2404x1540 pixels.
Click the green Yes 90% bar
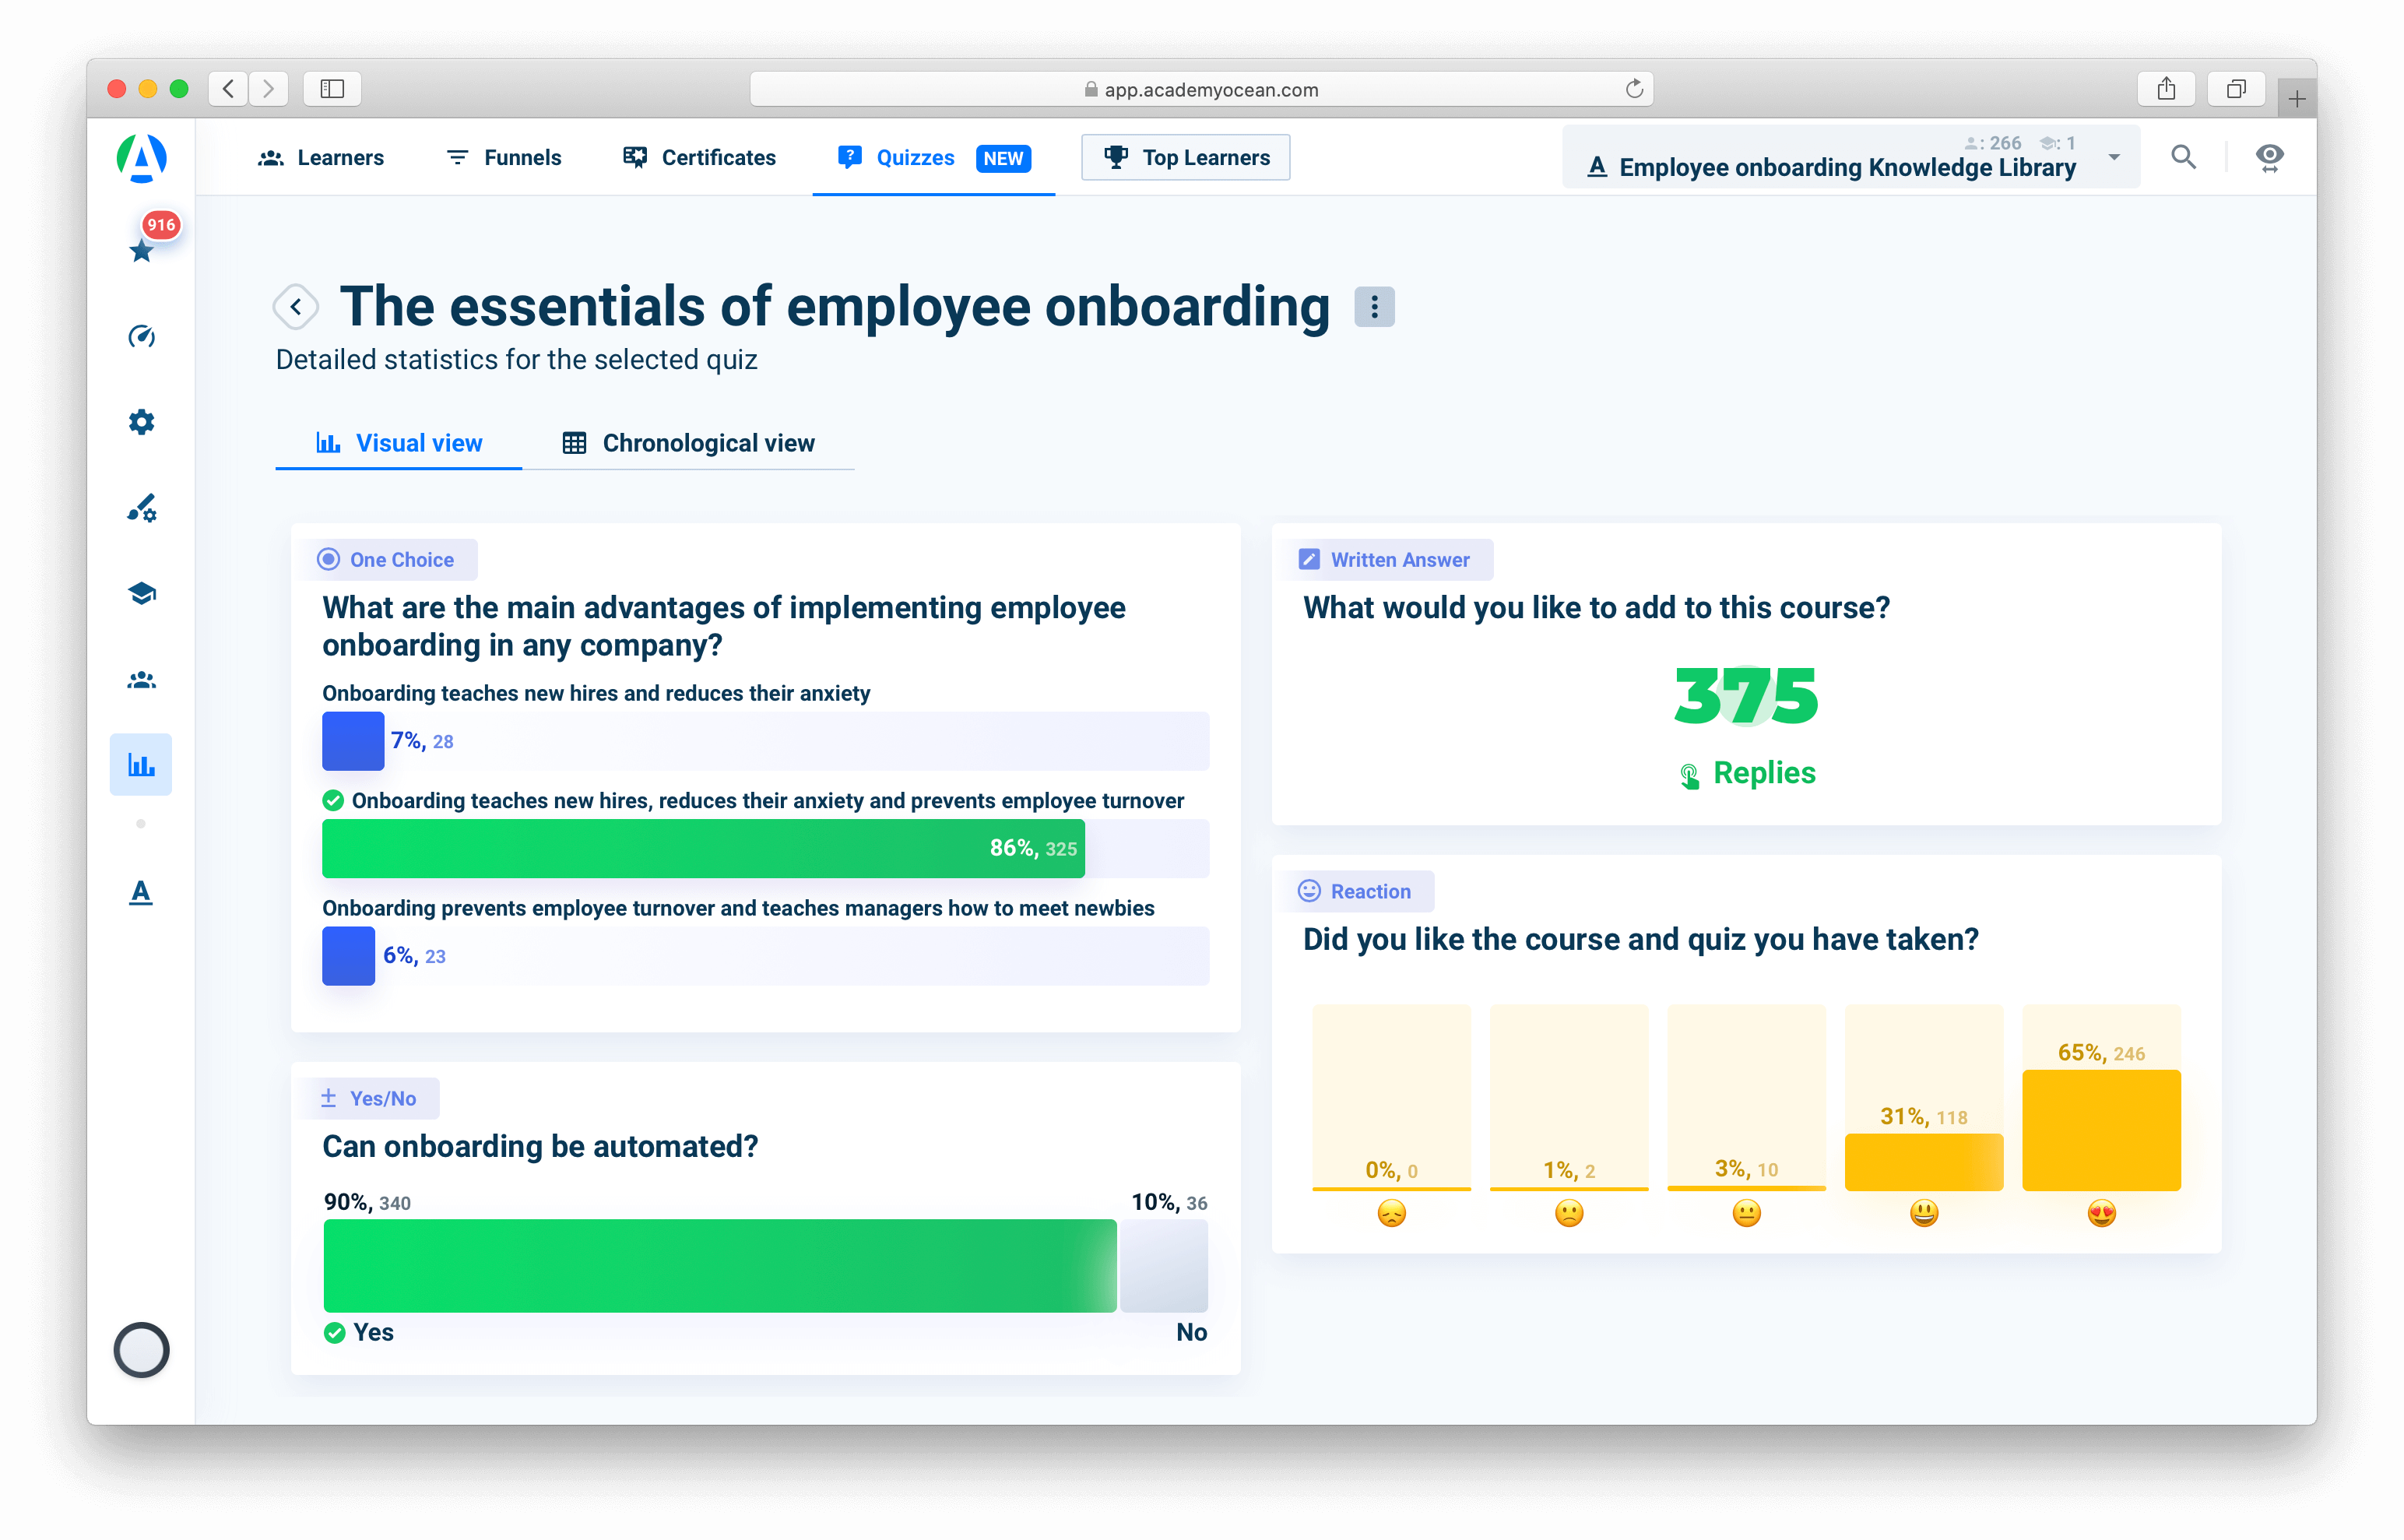720,1265
